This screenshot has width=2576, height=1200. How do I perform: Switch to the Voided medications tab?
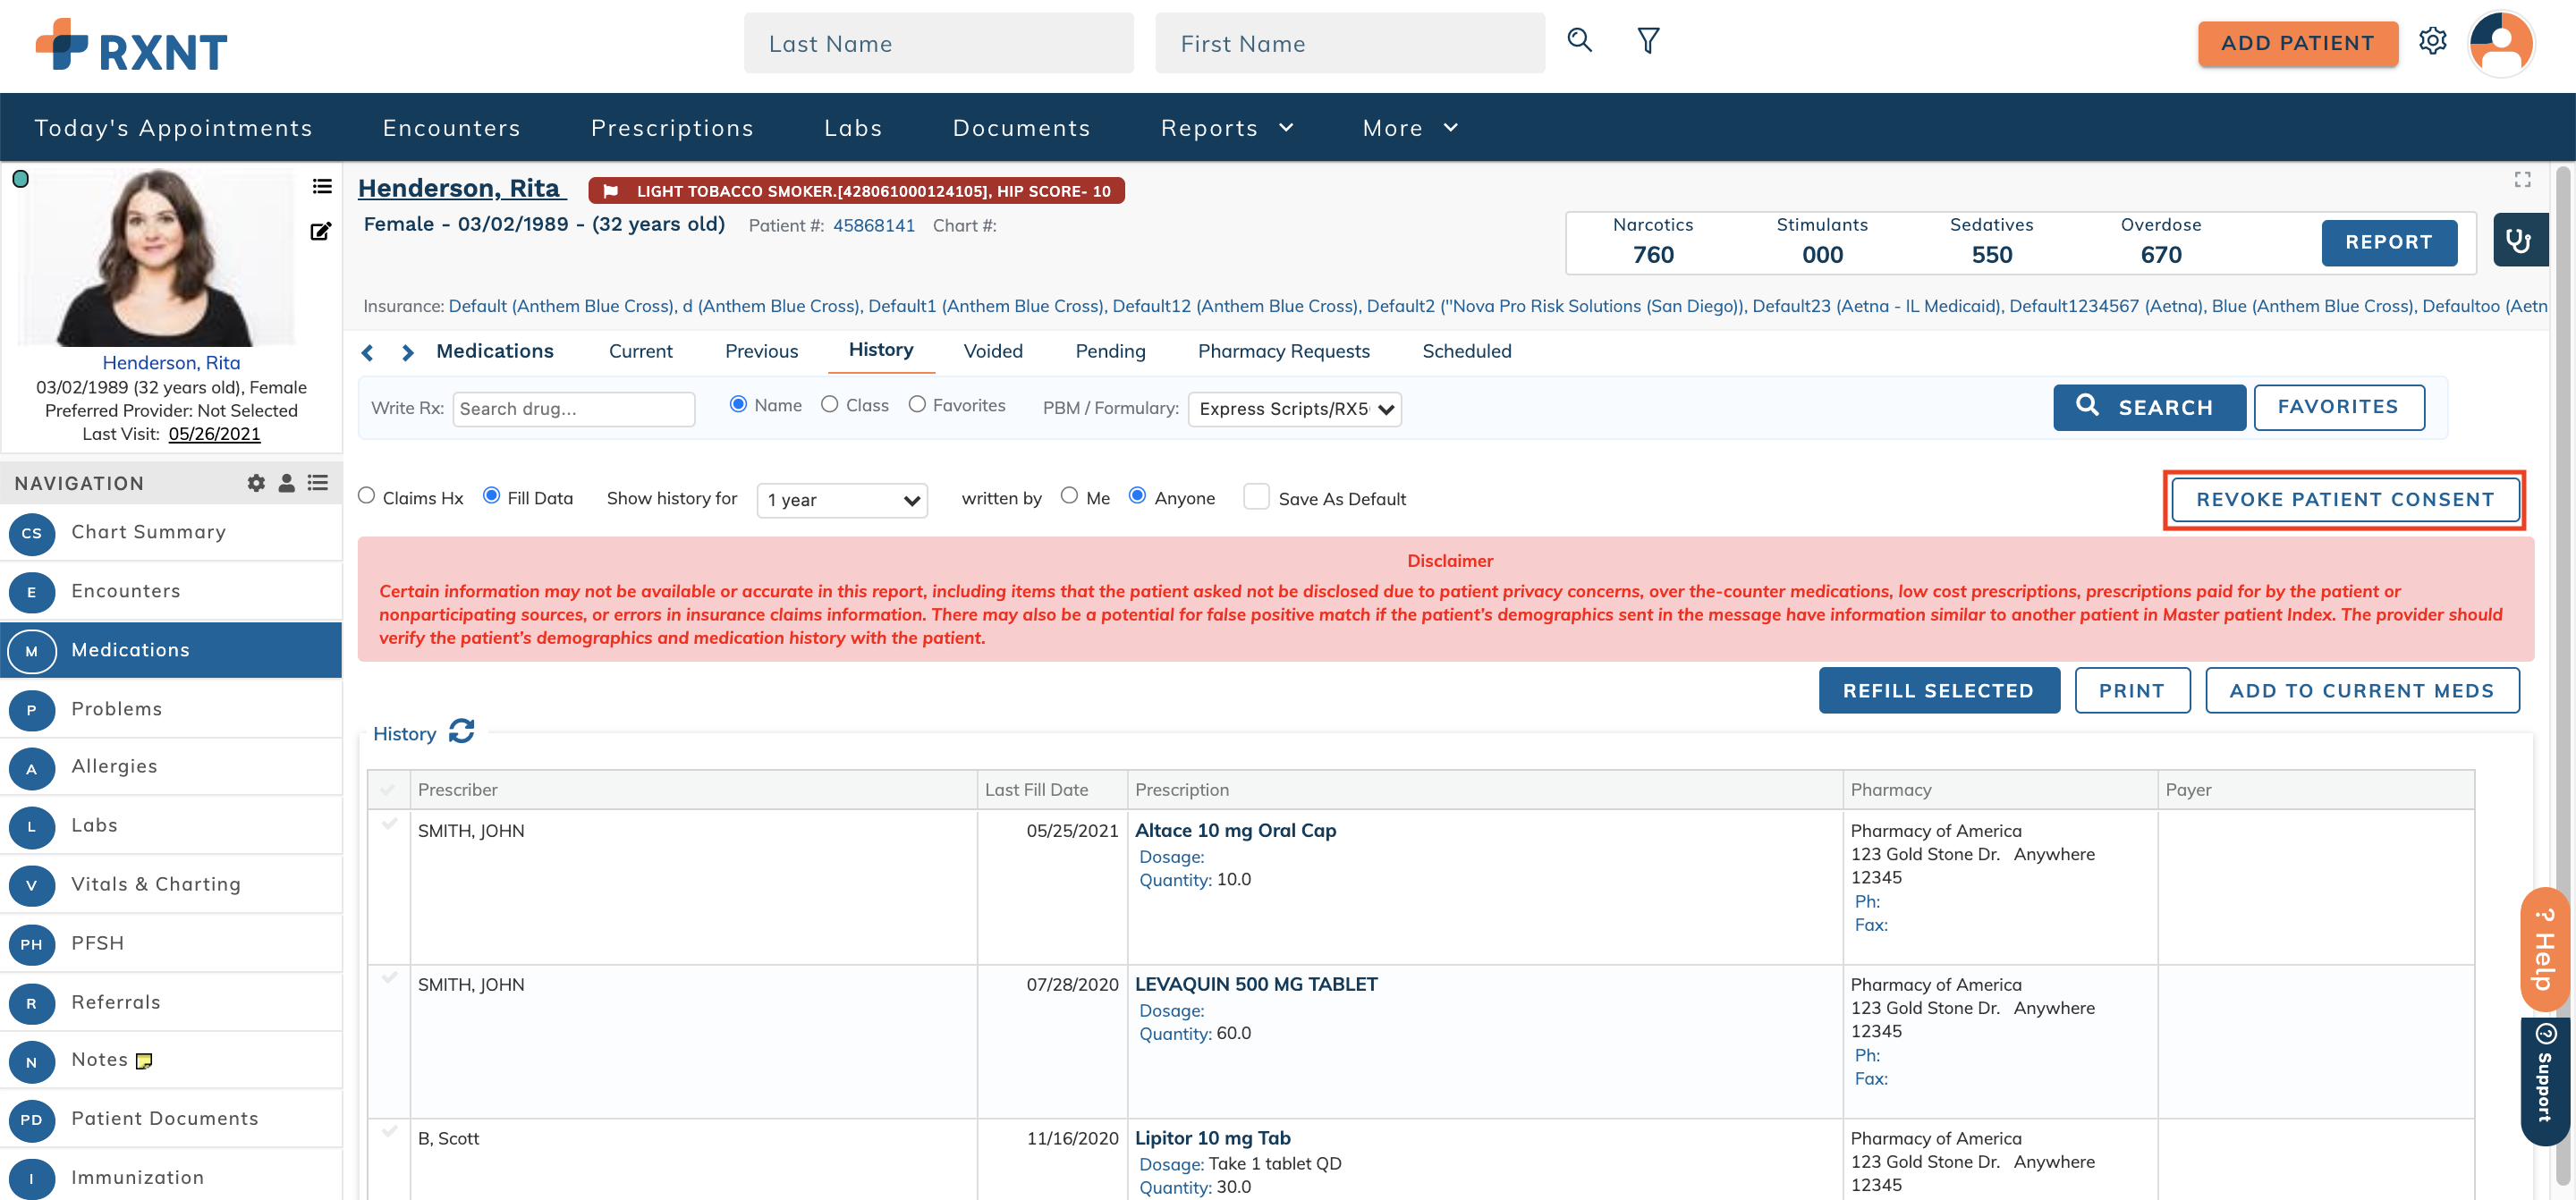point(992,351)
